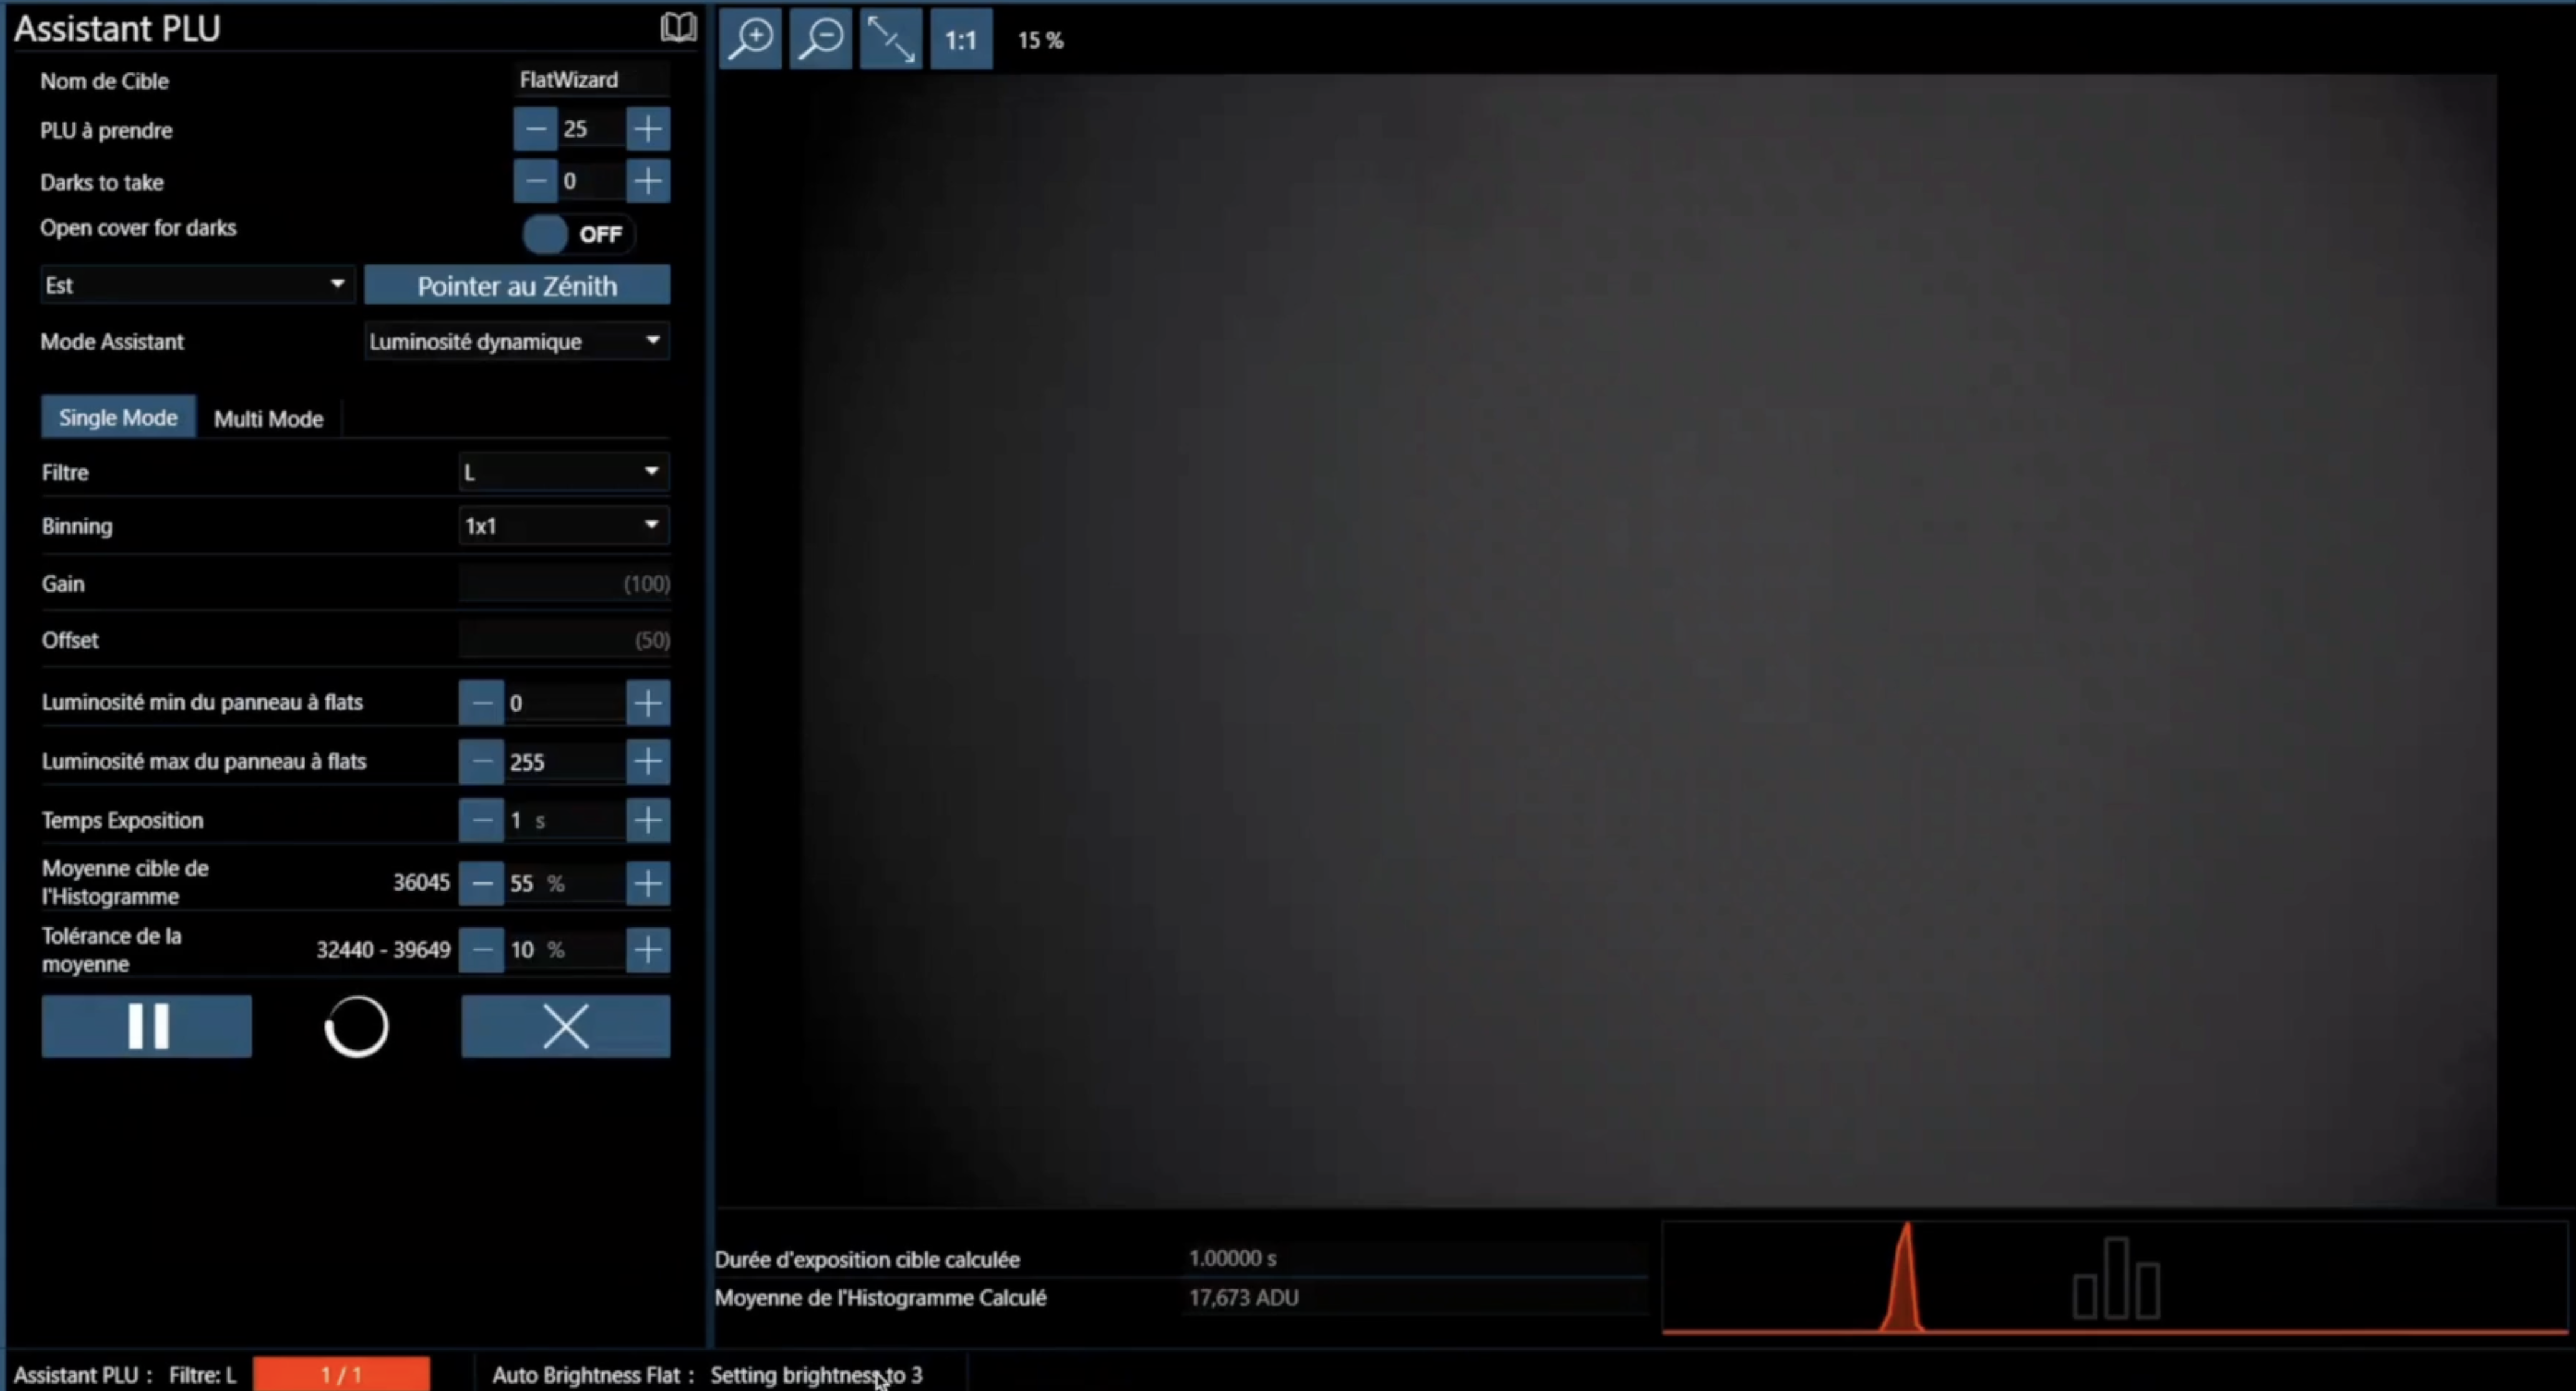2576x1391 pixels.
Task: Select the Single Mode tab
Action: pos(118,418)
